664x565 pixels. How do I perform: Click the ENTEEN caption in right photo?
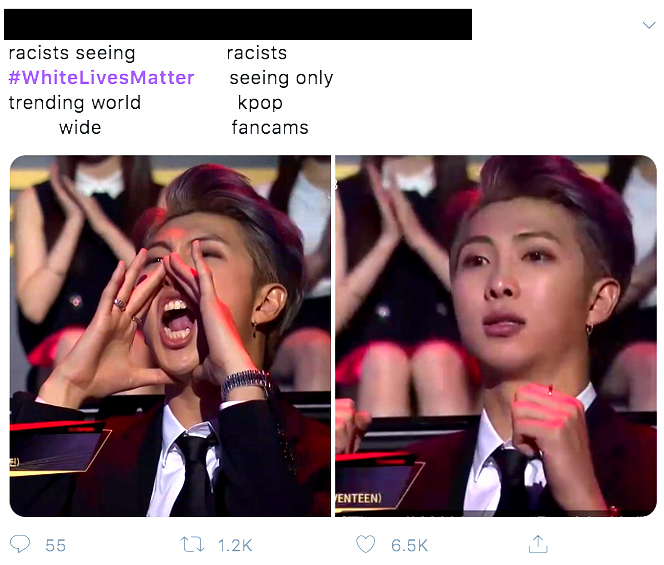pyautogui.click(x=359, y=498)
